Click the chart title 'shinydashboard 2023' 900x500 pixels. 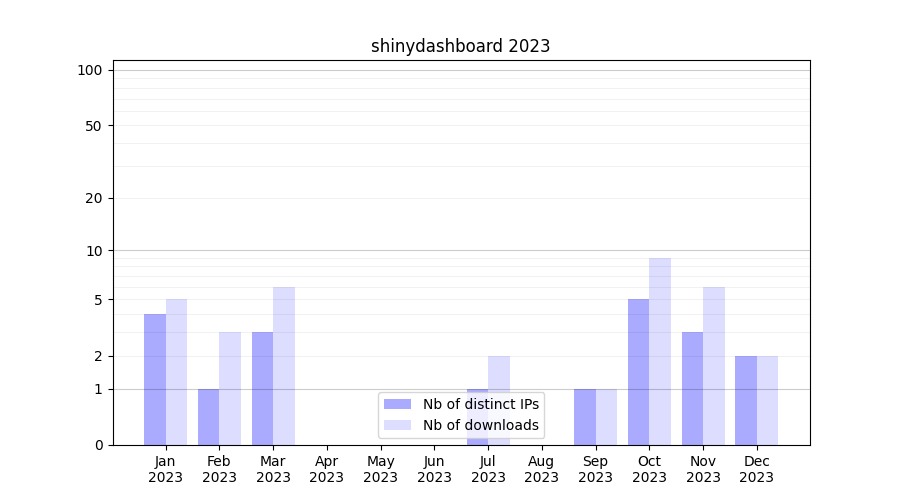(460, 46)
